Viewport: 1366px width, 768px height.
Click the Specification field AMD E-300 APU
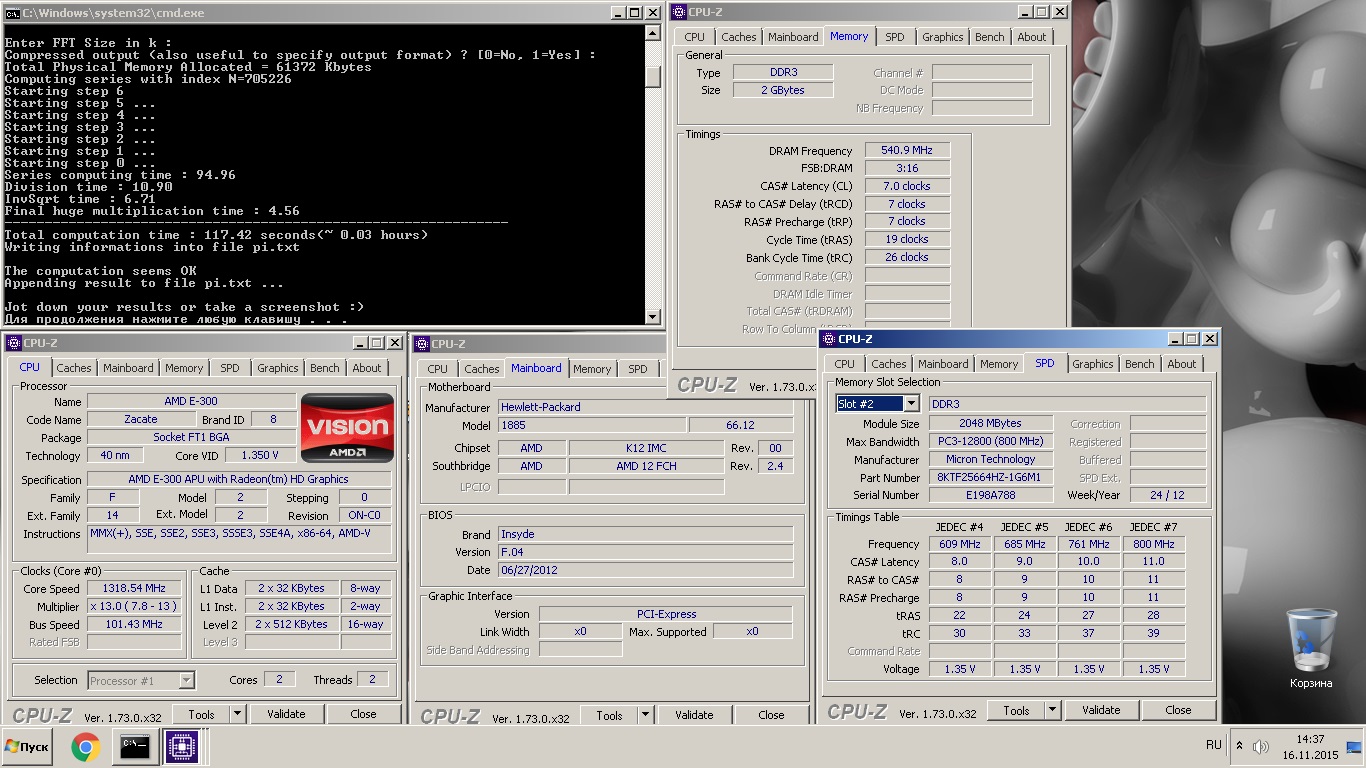[238, 479]
